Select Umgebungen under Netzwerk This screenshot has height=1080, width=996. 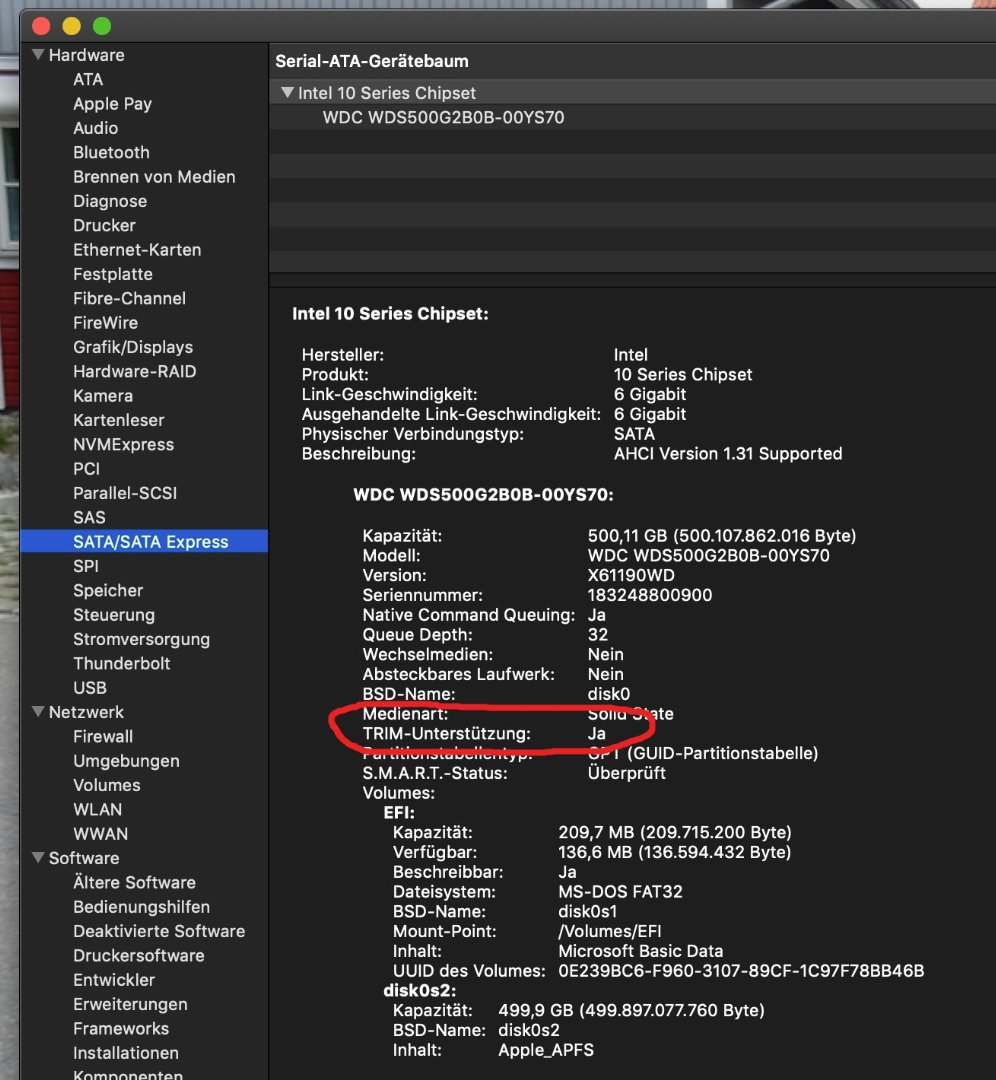point(127,761)
